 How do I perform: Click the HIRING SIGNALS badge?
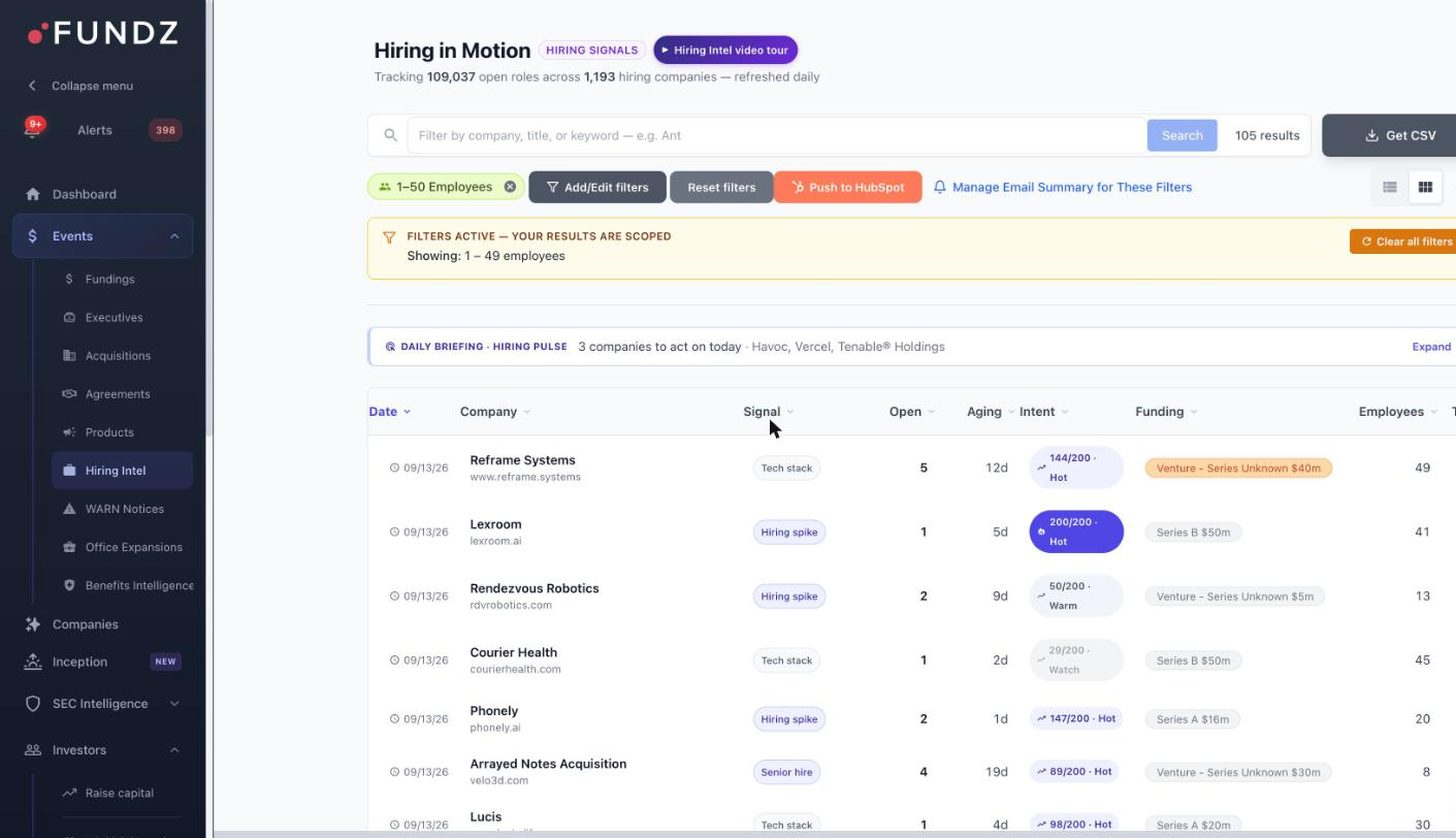(x=592, y=50)
